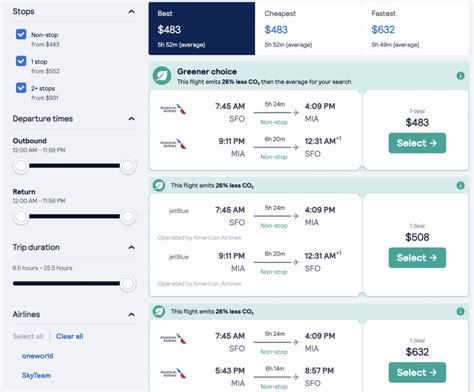
Task: Choose the oneworld alliance filter
Action: pyautogui.click(x=38, y=356)
